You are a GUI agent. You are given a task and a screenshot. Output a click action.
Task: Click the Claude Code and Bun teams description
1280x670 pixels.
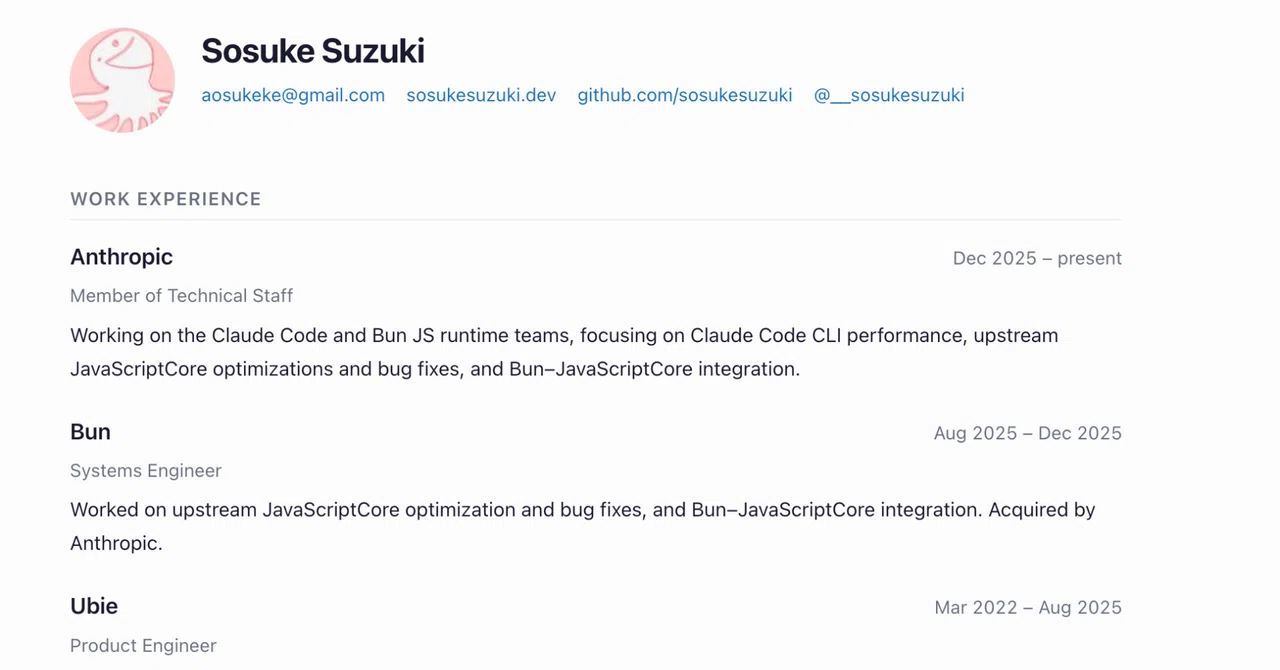[564, 352]
